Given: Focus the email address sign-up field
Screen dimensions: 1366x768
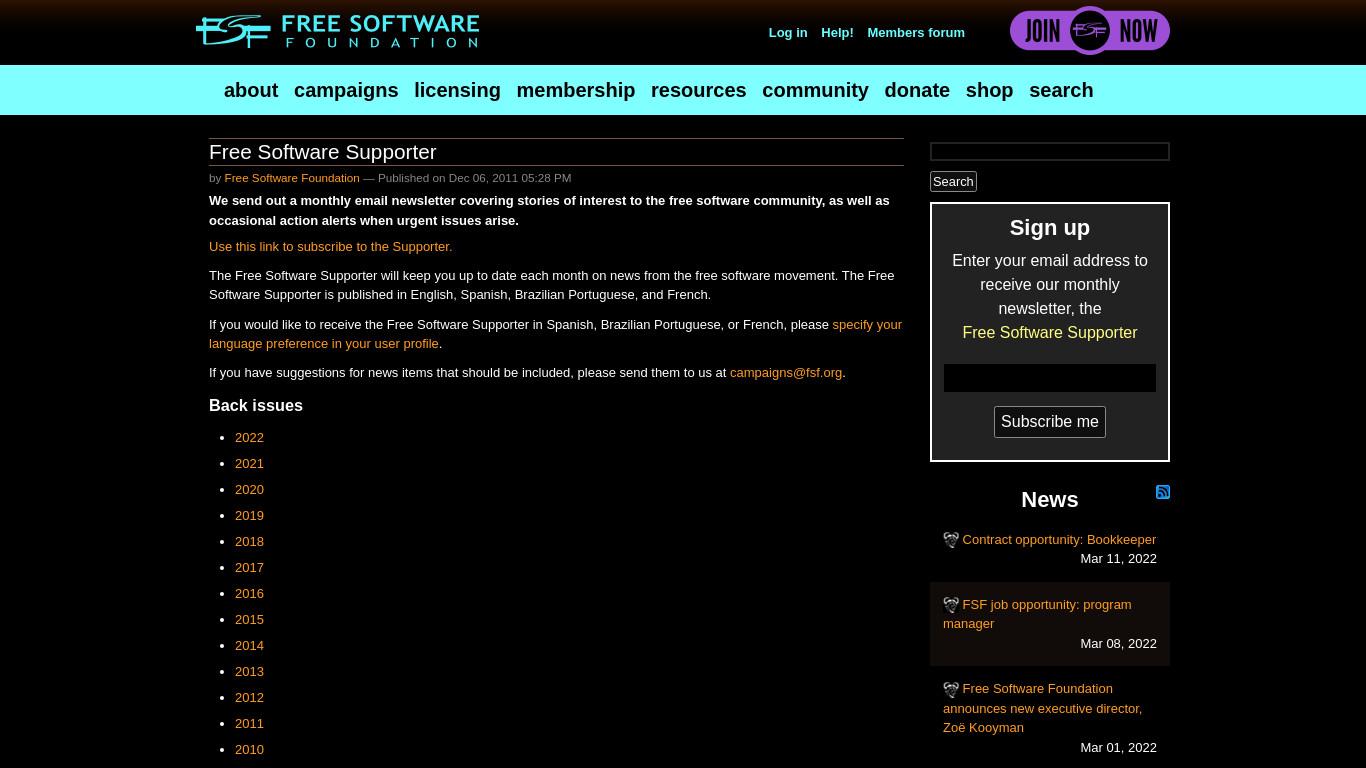Looking at the screenshot, I should tap(1050, 378).
